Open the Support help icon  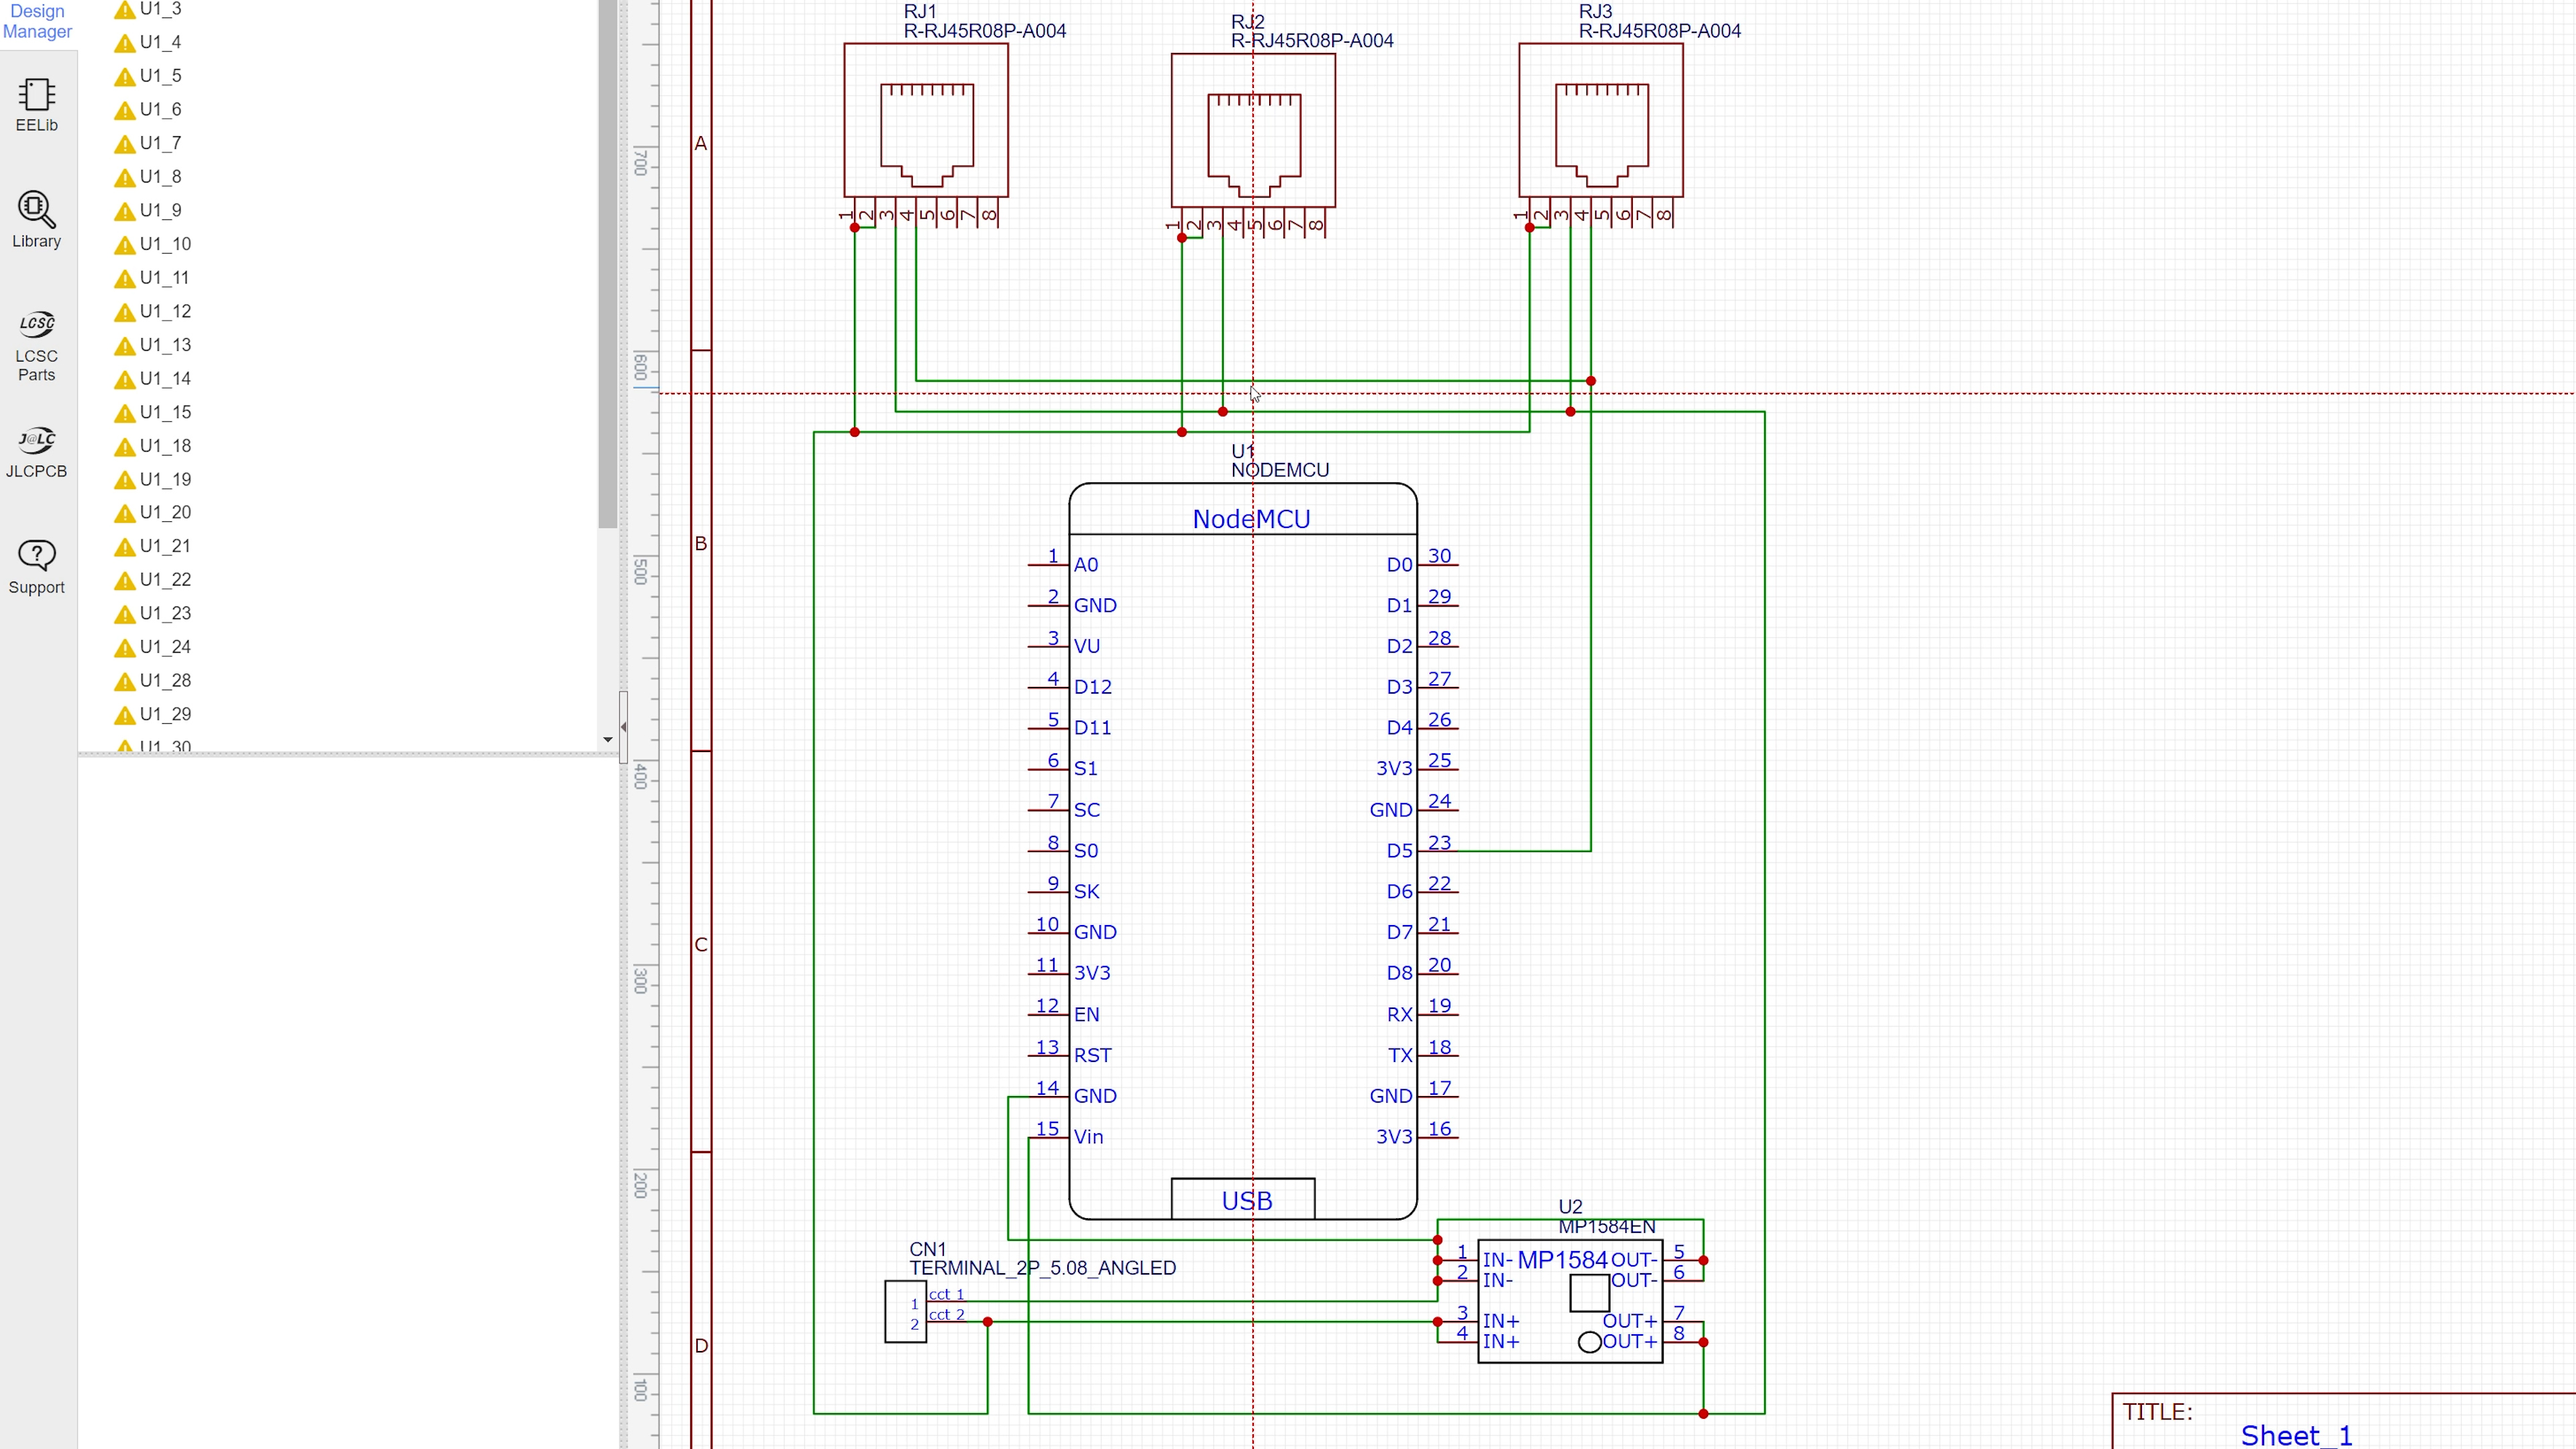coord(37,566)
